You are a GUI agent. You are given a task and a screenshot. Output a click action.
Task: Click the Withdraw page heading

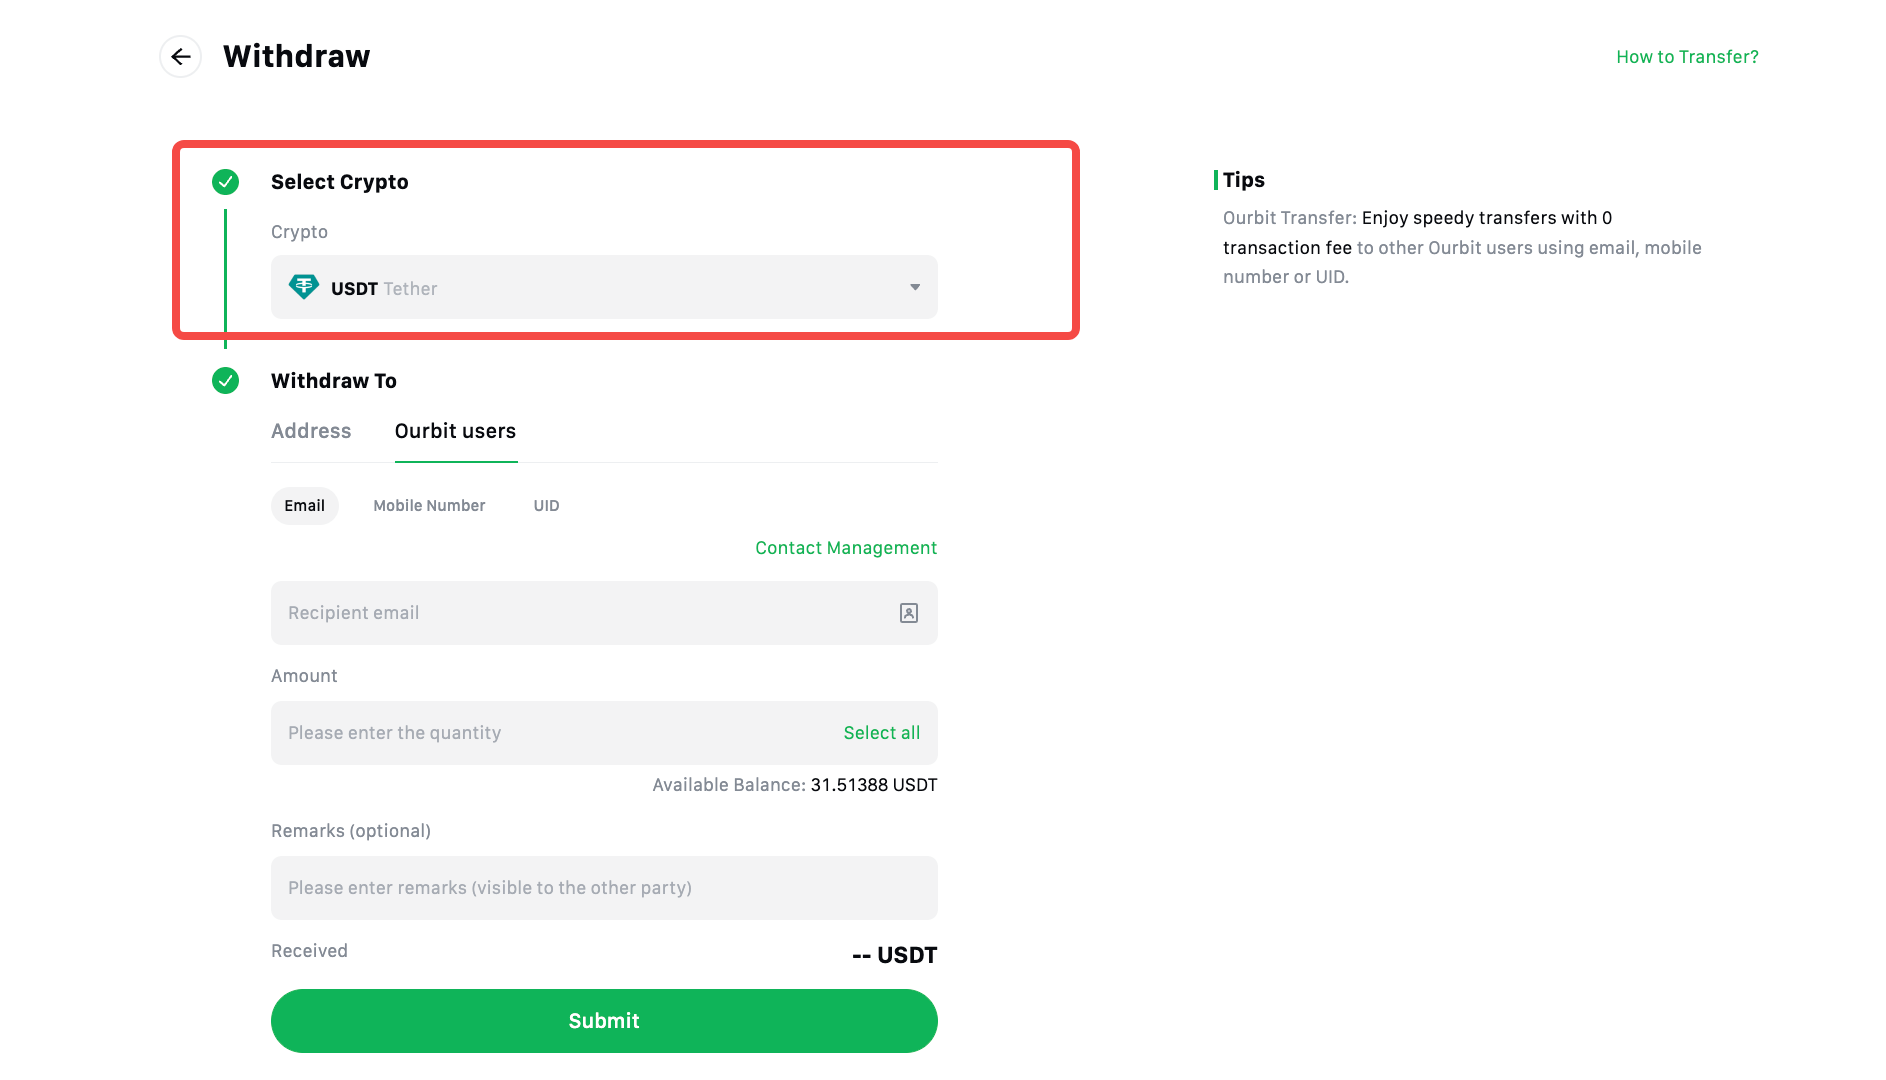click(x=296, y=57)
